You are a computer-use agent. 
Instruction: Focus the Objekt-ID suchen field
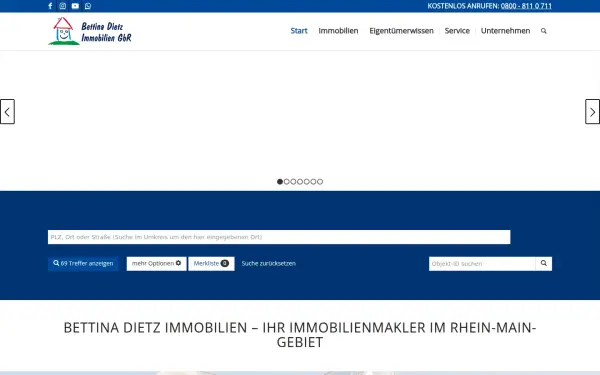tap(482, 264)
